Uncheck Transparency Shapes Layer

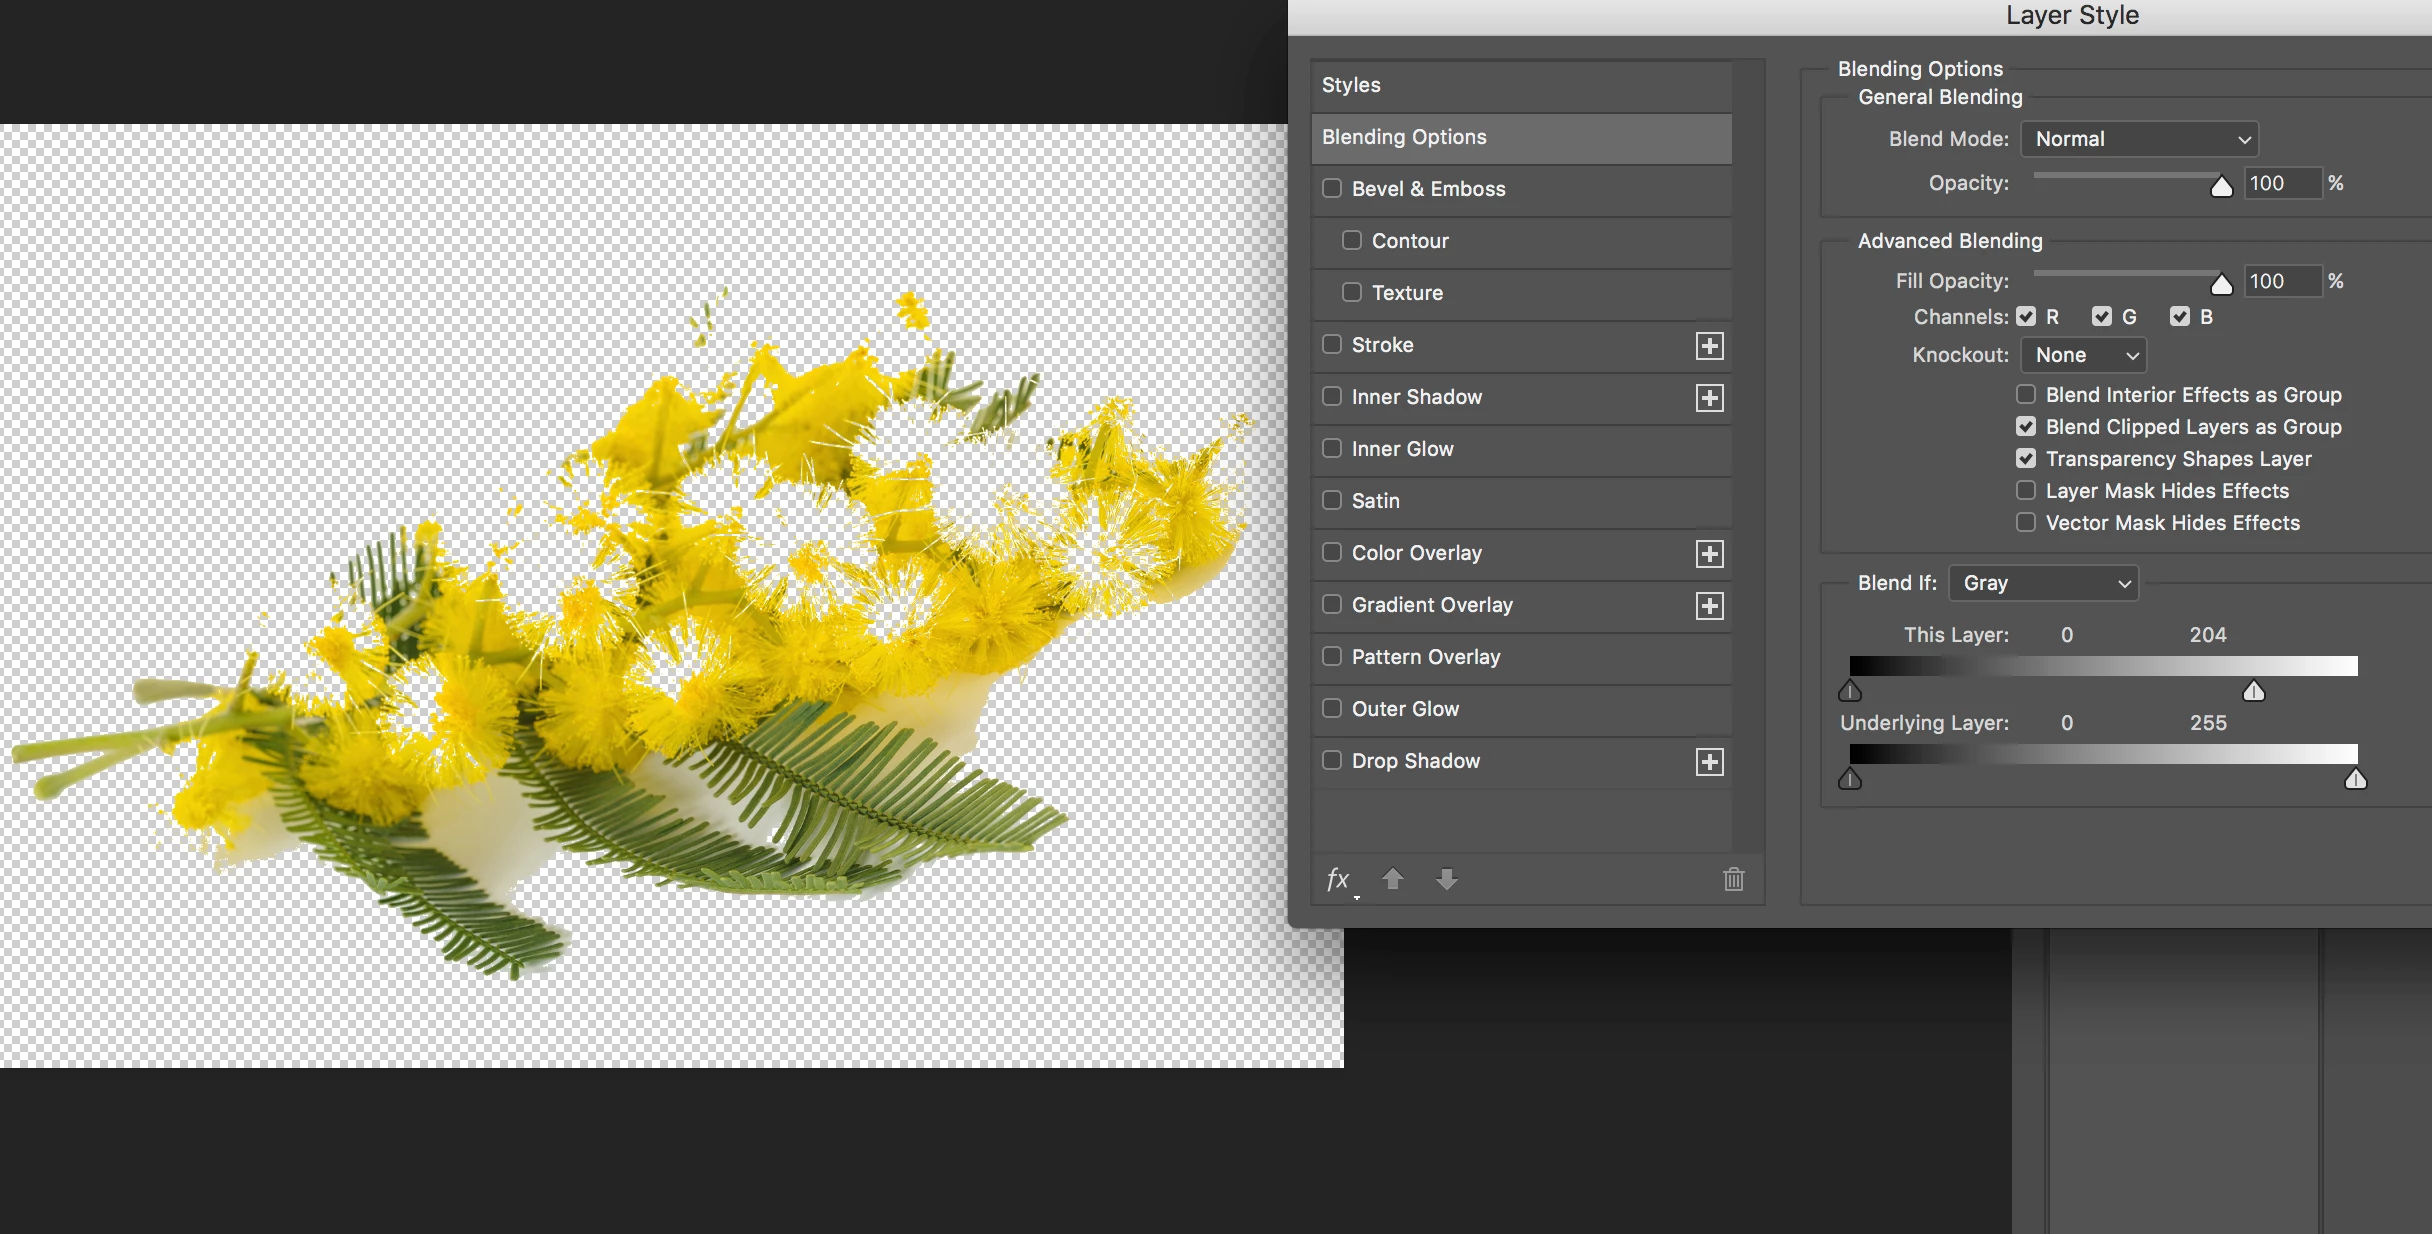point(2026,458)
